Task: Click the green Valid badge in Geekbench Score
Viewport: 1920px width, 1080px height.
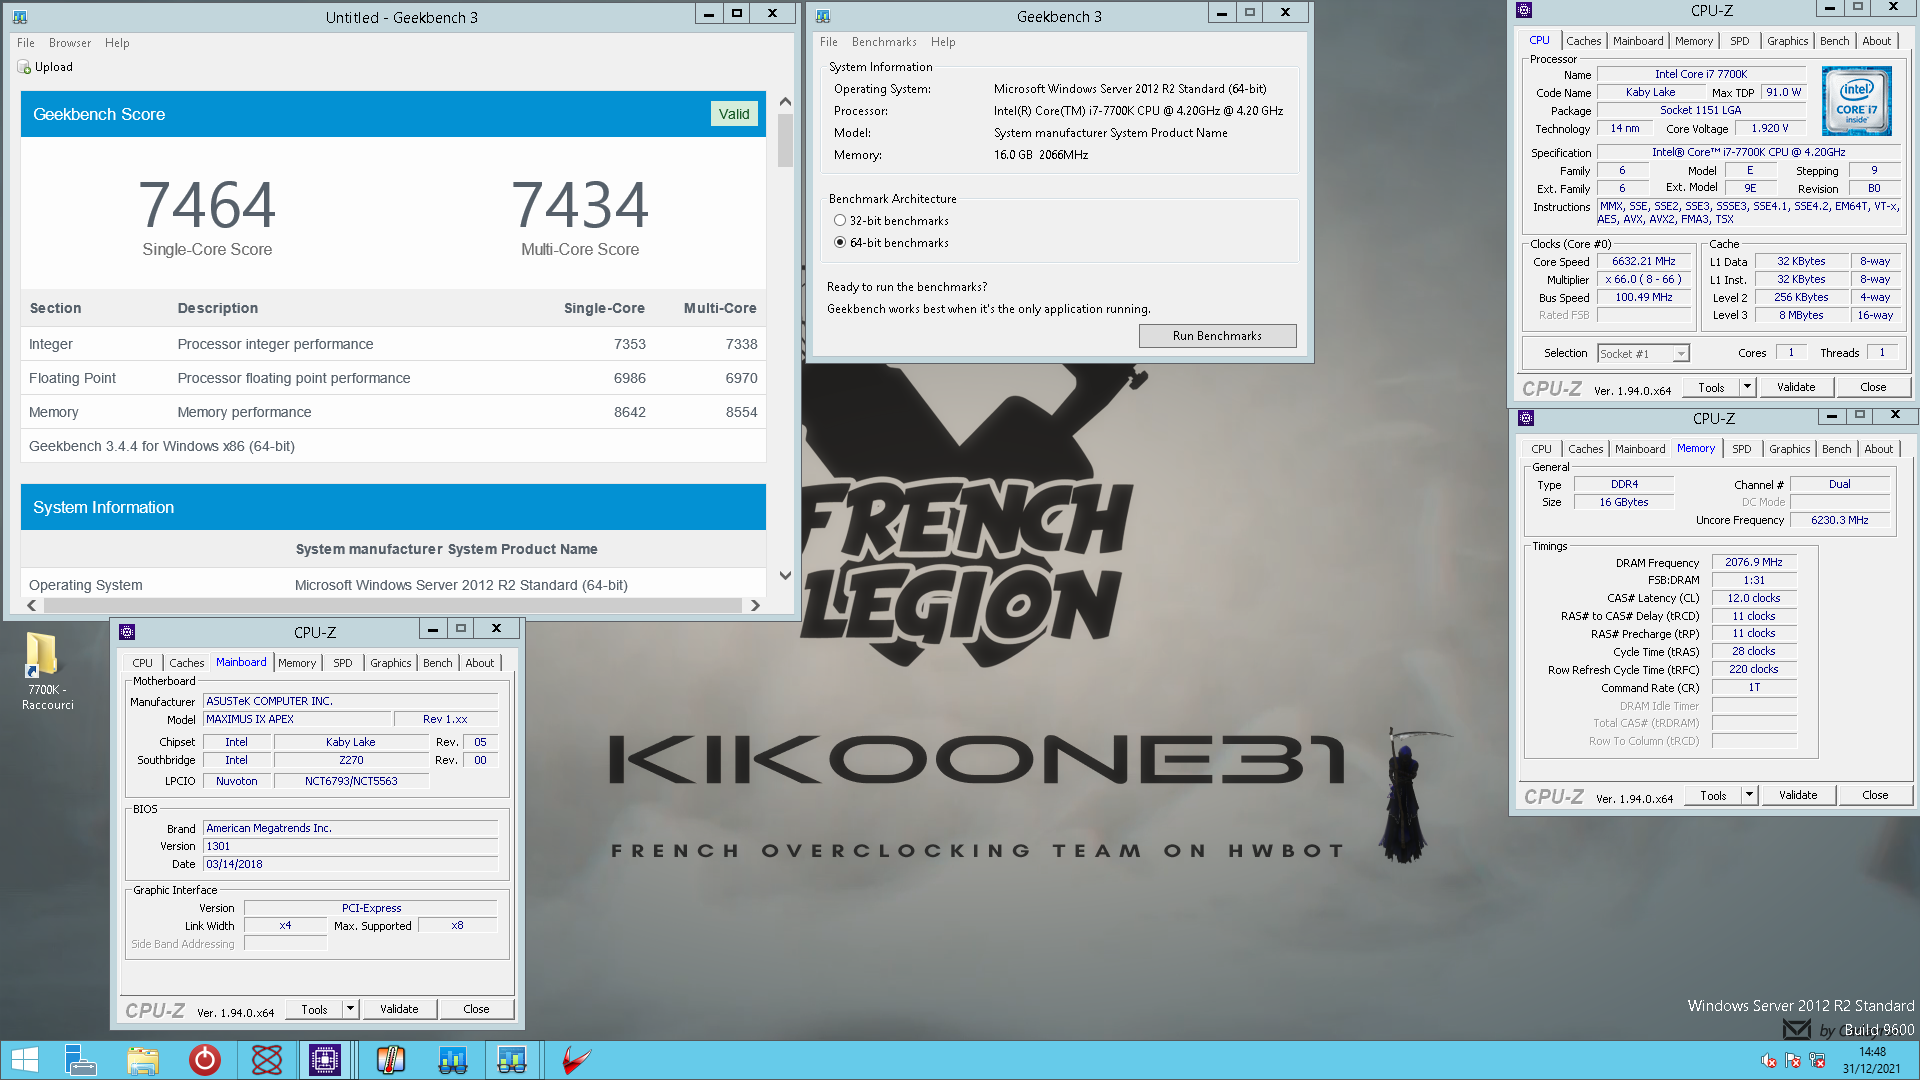Action: pyautogui.click(x=734, y=114)
